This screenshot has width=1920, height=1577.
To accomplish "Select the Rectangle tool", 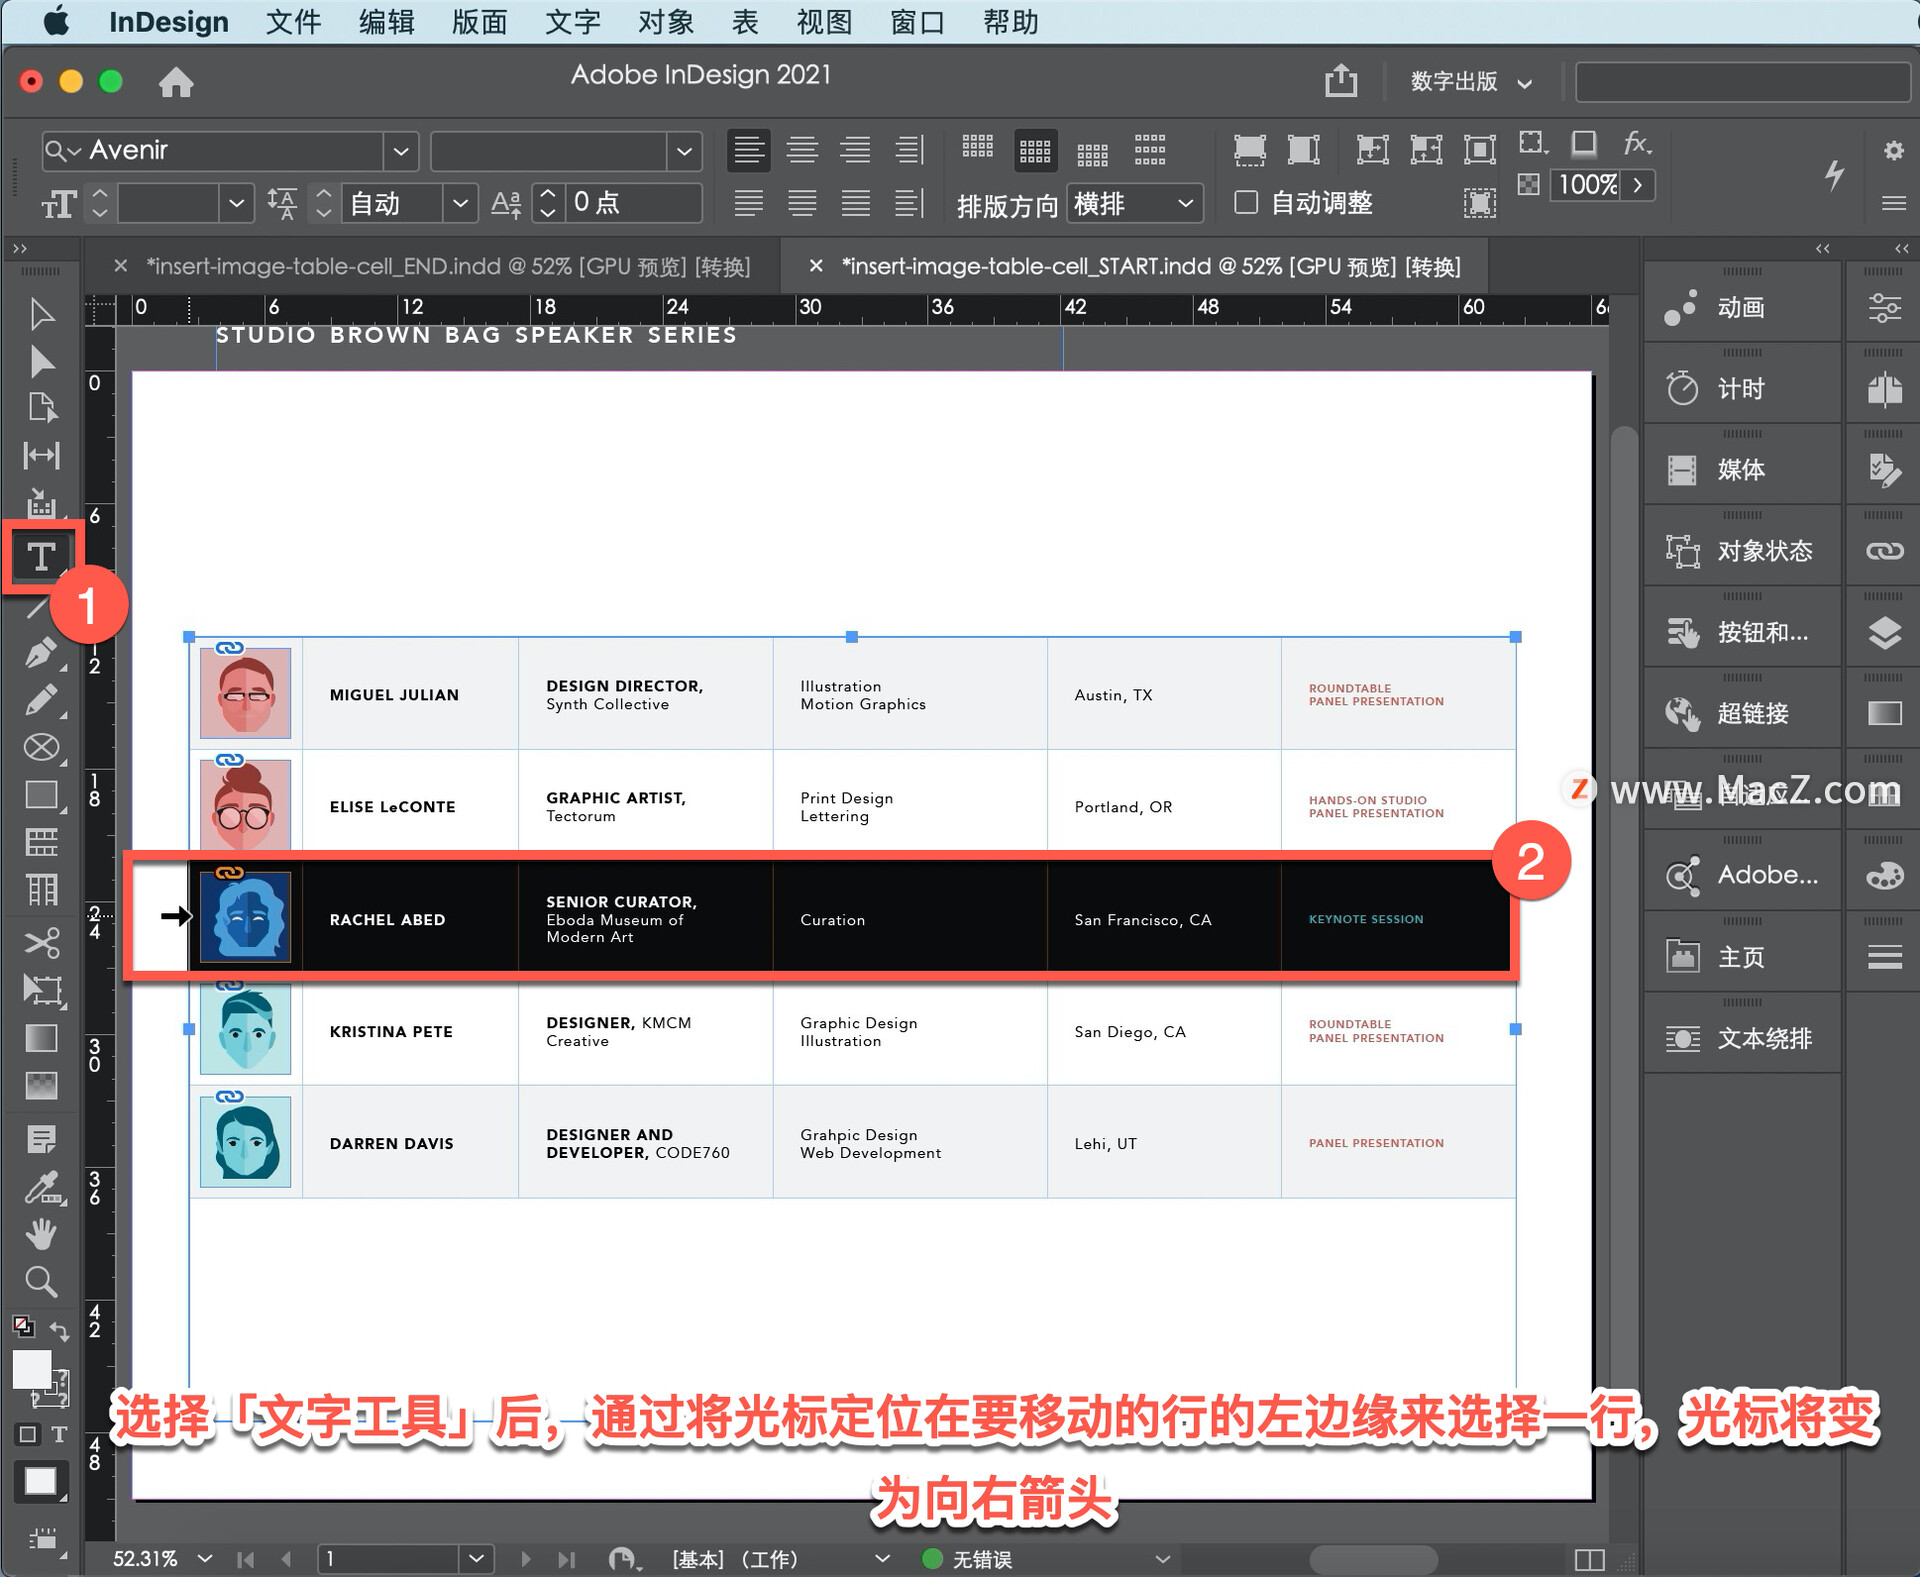I will coord(41,796).
